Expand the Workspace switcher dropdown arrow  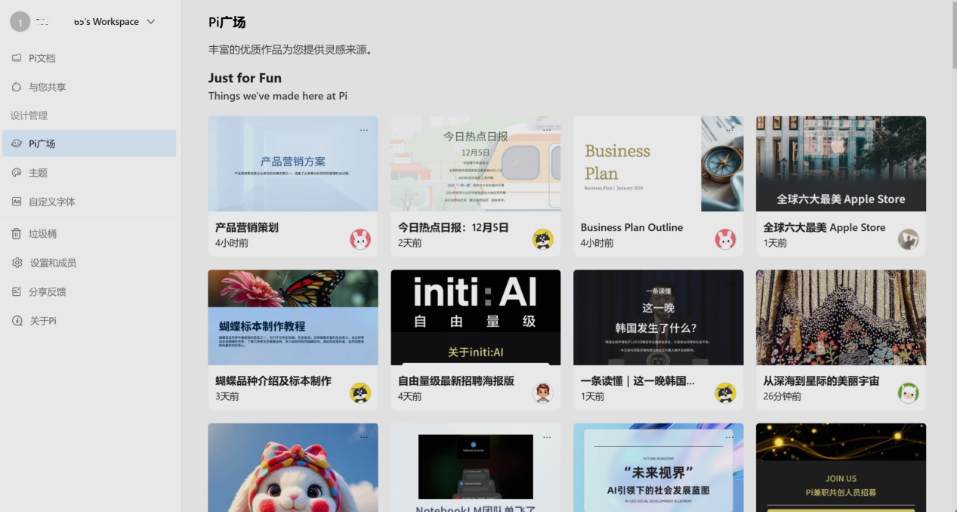point(151,22)
